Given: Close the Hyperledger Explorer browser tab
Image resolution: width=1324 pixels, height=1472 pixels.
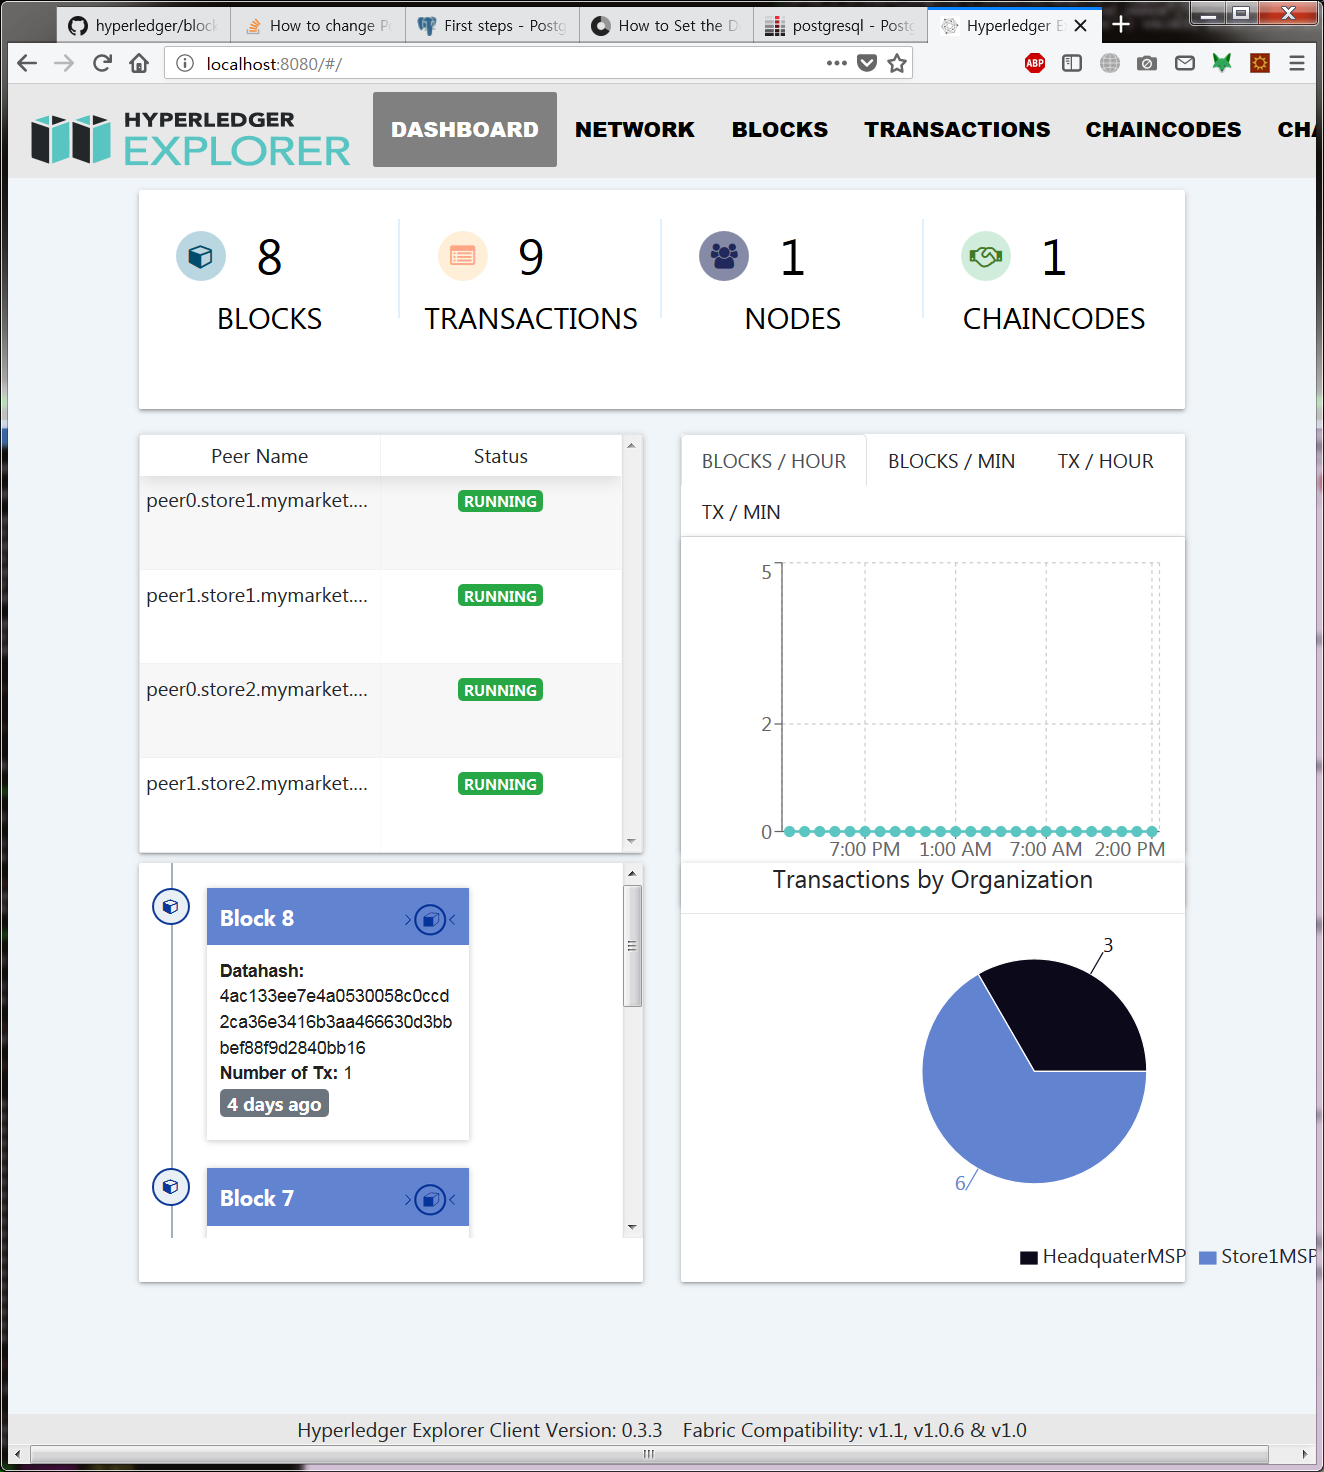Looking at the screenshot, I should click(1080, 26).
